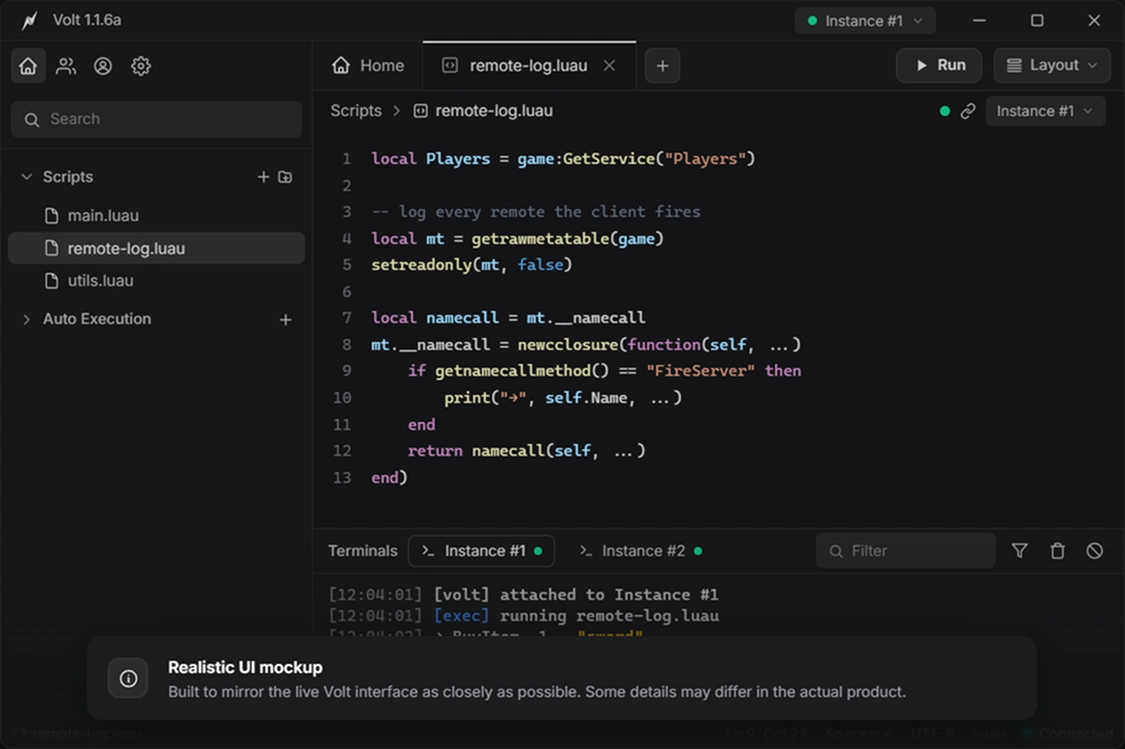Switch to the Home tab
Viewport: 1125px width, 749px height.
point(368,66)
